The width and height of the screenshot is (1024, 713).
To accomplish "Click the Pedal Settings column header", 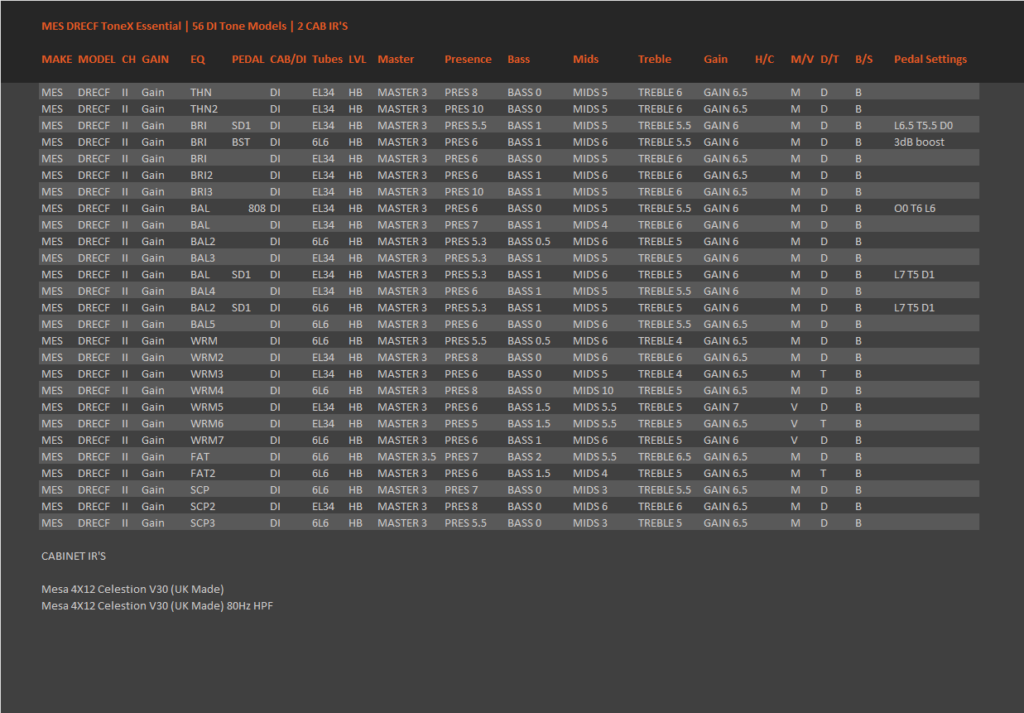I will tap(930, 59).
